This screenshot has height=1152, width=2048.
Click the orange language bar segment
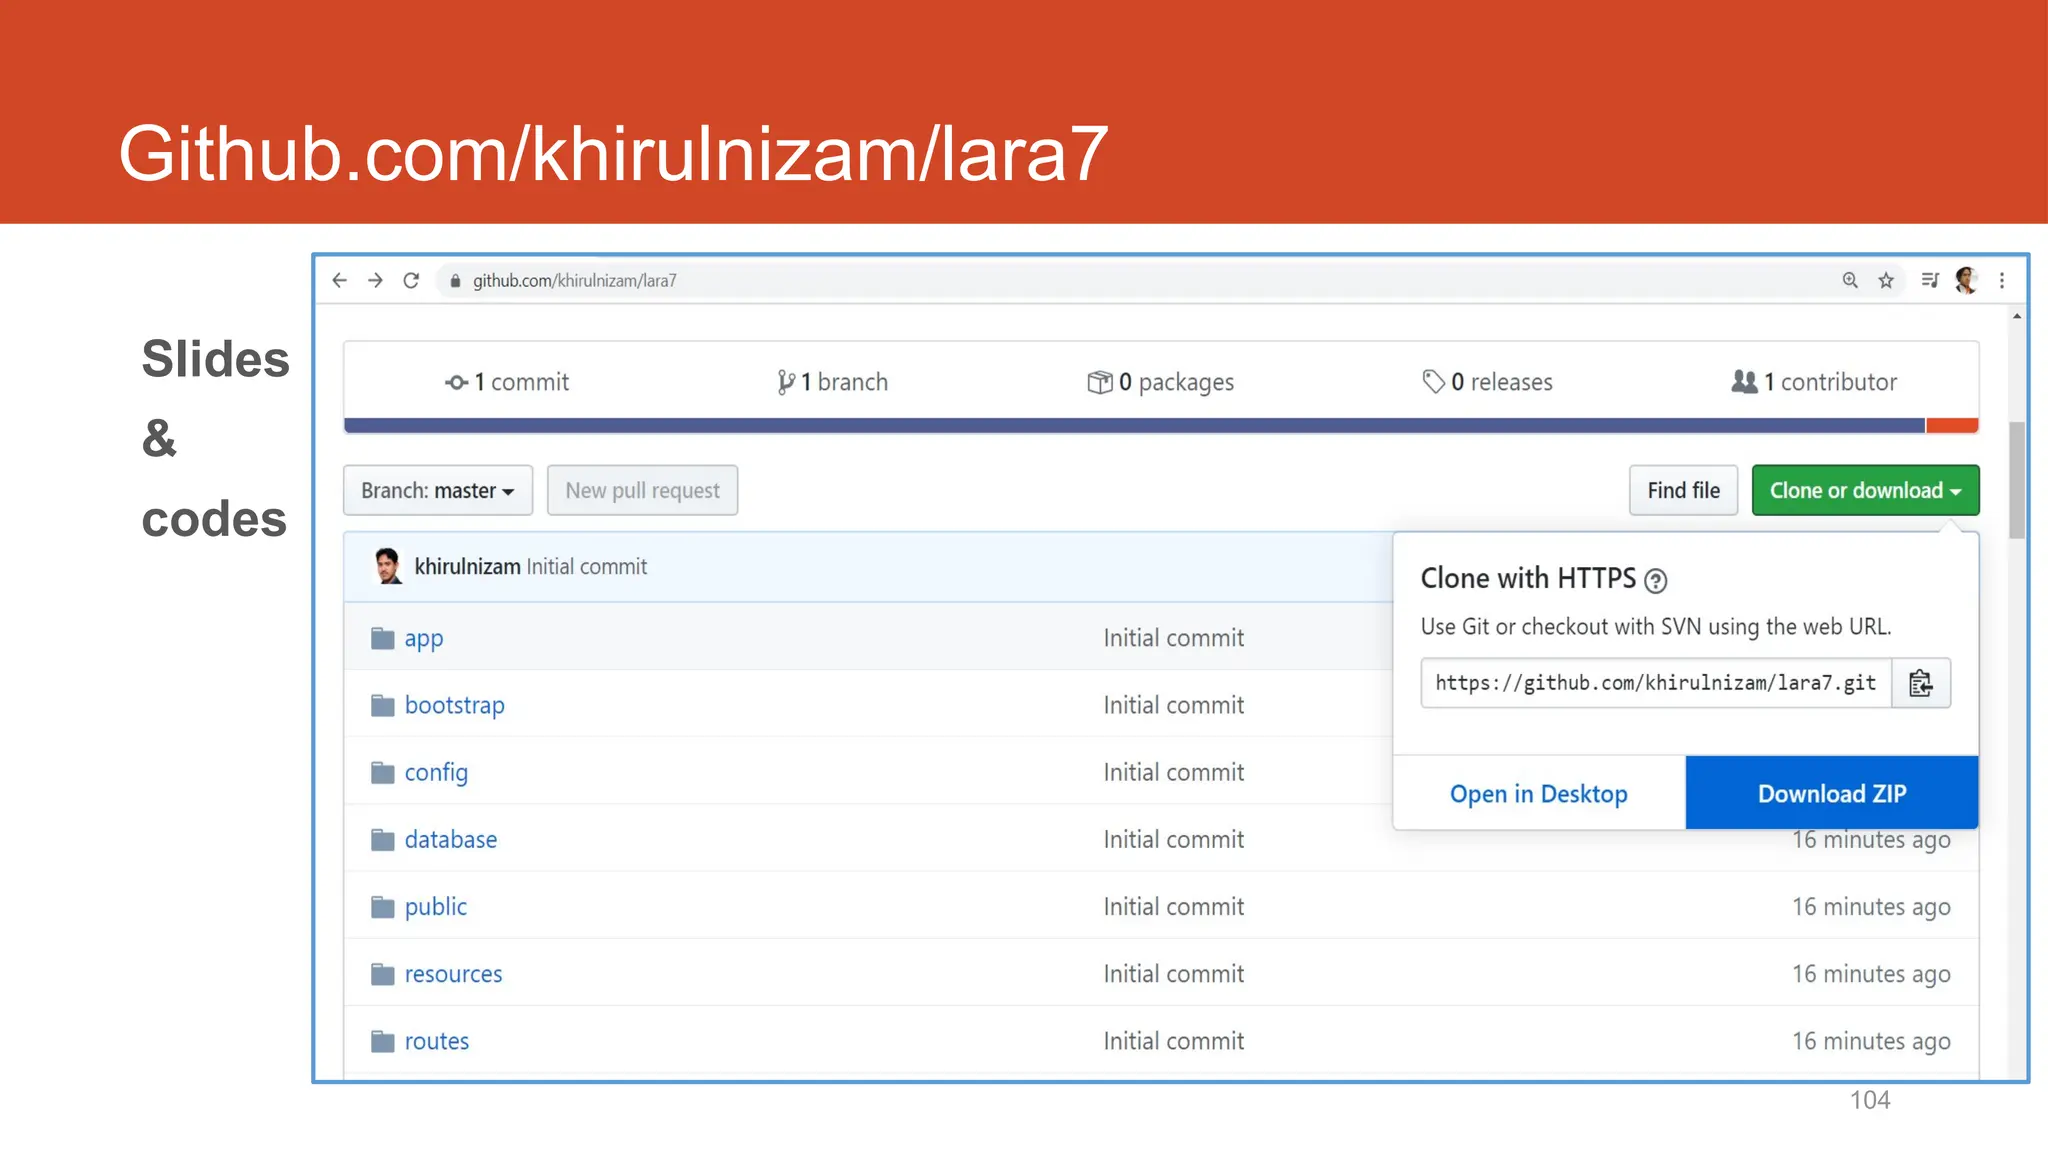[1952, 426]
